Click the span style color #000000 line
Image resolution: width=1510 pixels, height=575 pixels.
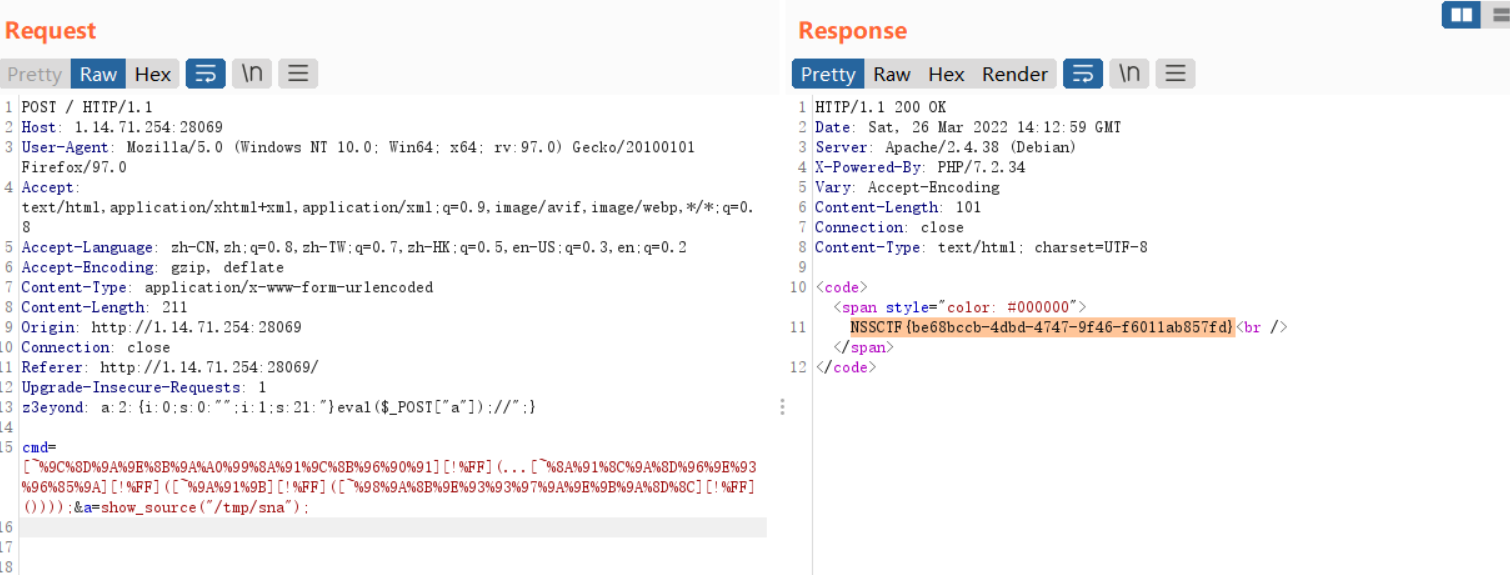(960, 307)
